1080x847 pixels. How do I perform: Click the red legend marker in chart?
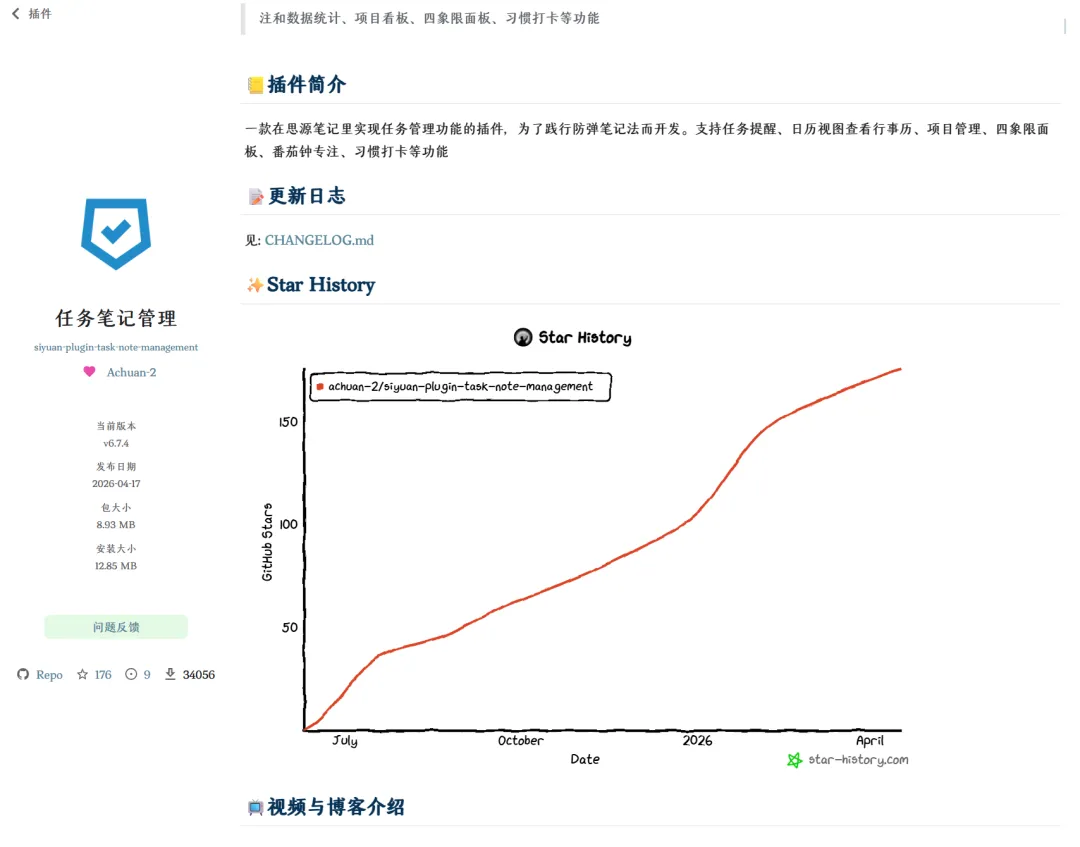tap(320, 386)
